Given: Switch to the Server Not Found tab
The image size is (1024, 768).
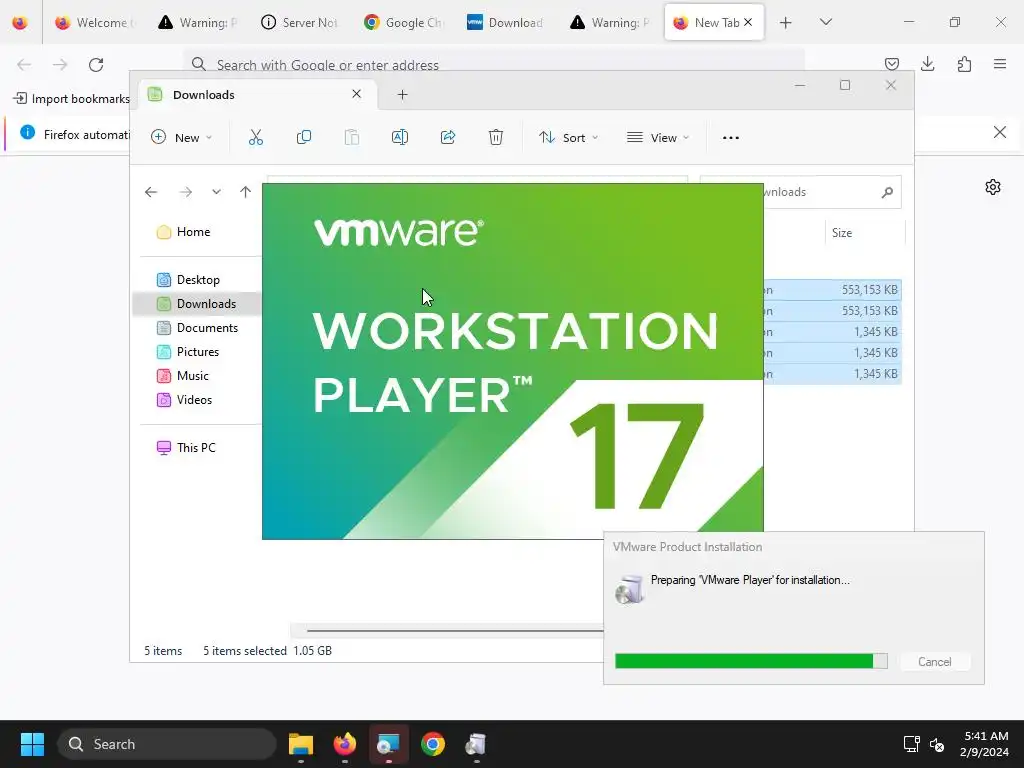Looking at the screenshot, I should (x=300, y=22).
